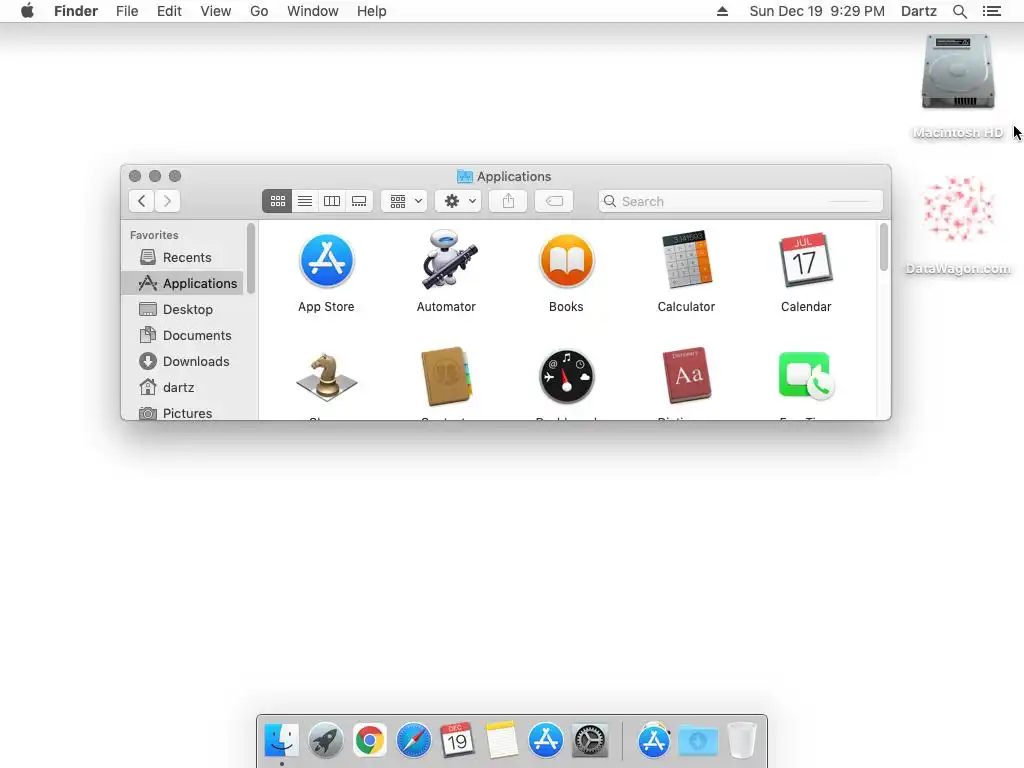Click the eject icon in menu bar

[x=722, y=11]
